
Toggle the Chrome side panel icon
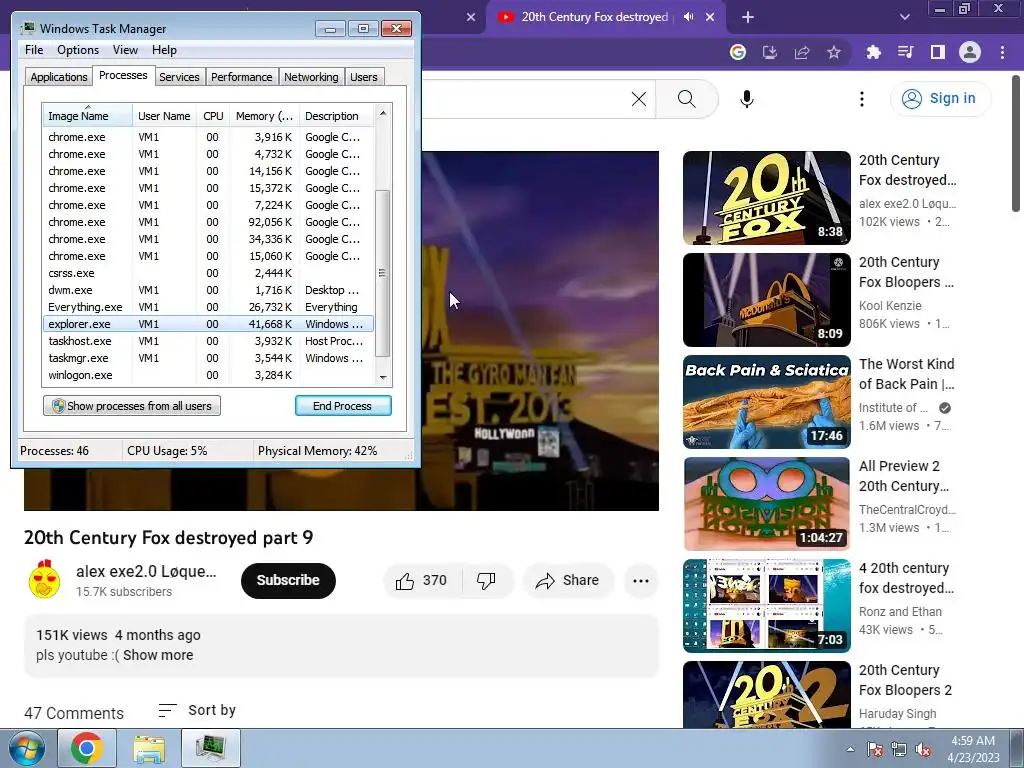pos(938,52)
